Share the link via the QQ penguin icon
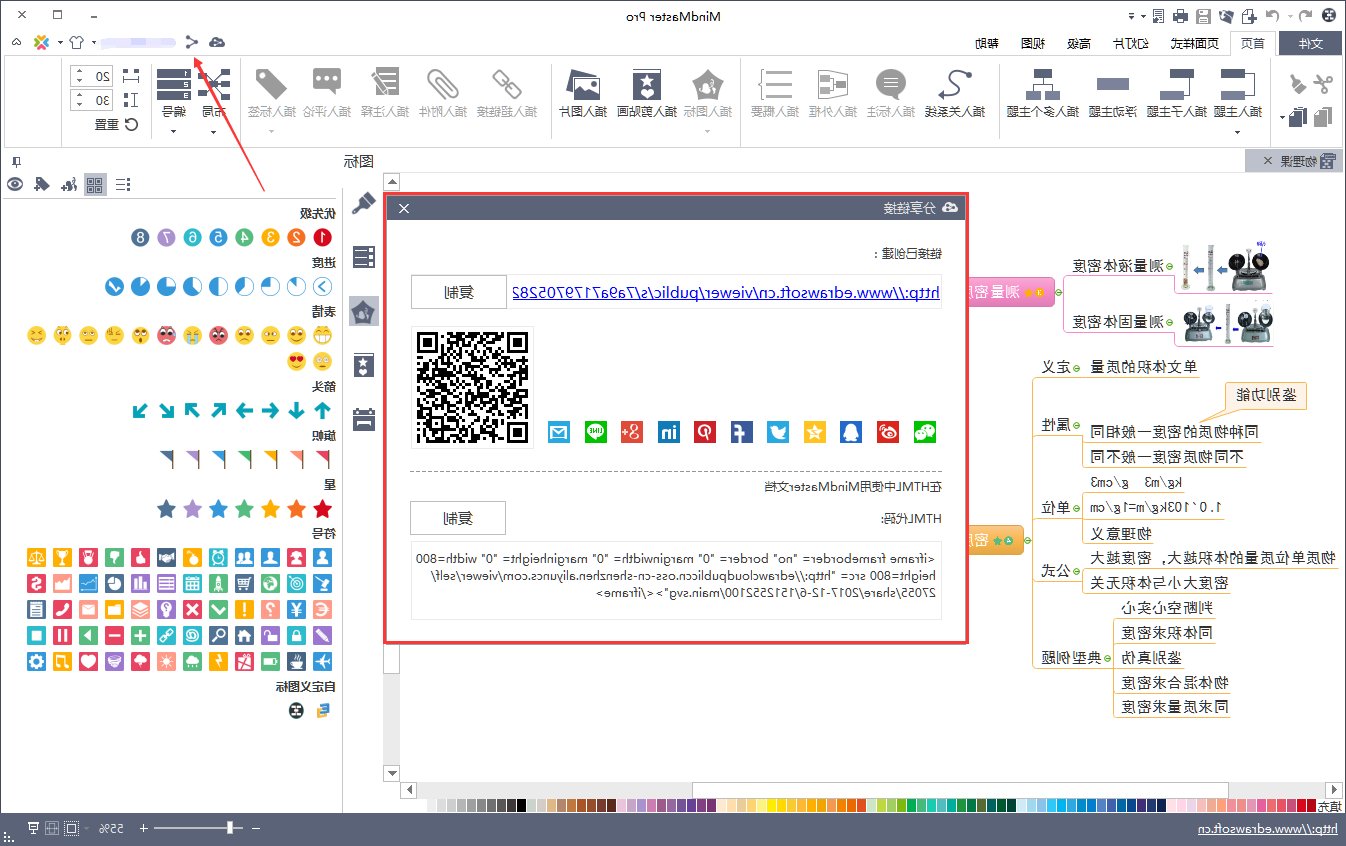1346x846 pixels. pos(852,432)
